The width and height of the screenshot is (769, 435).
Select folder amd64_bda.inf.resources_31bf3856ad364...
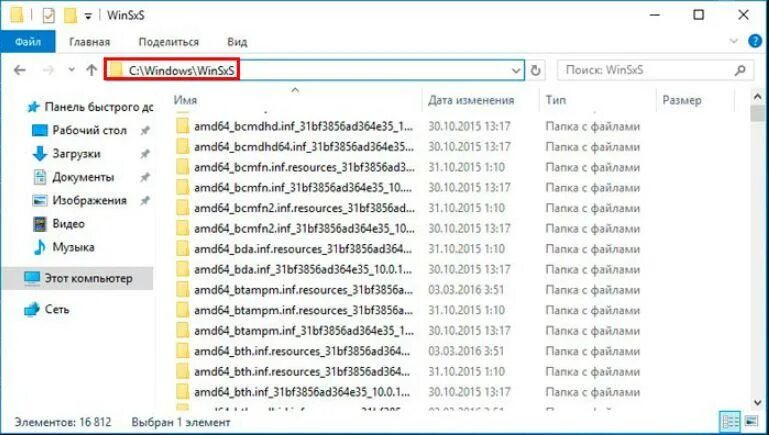pos(303,249)
